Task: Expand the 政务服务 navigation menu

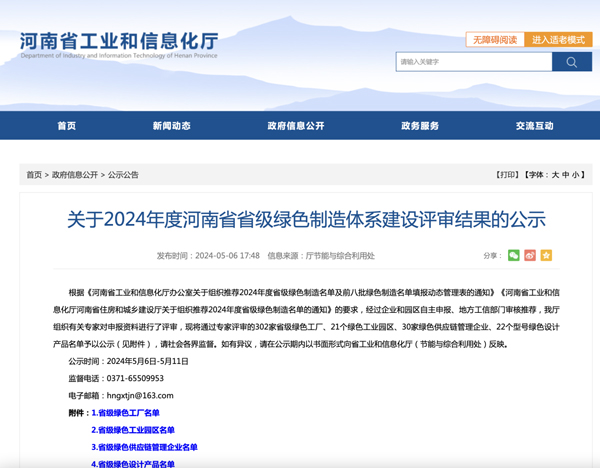Action: coord(420,126)
